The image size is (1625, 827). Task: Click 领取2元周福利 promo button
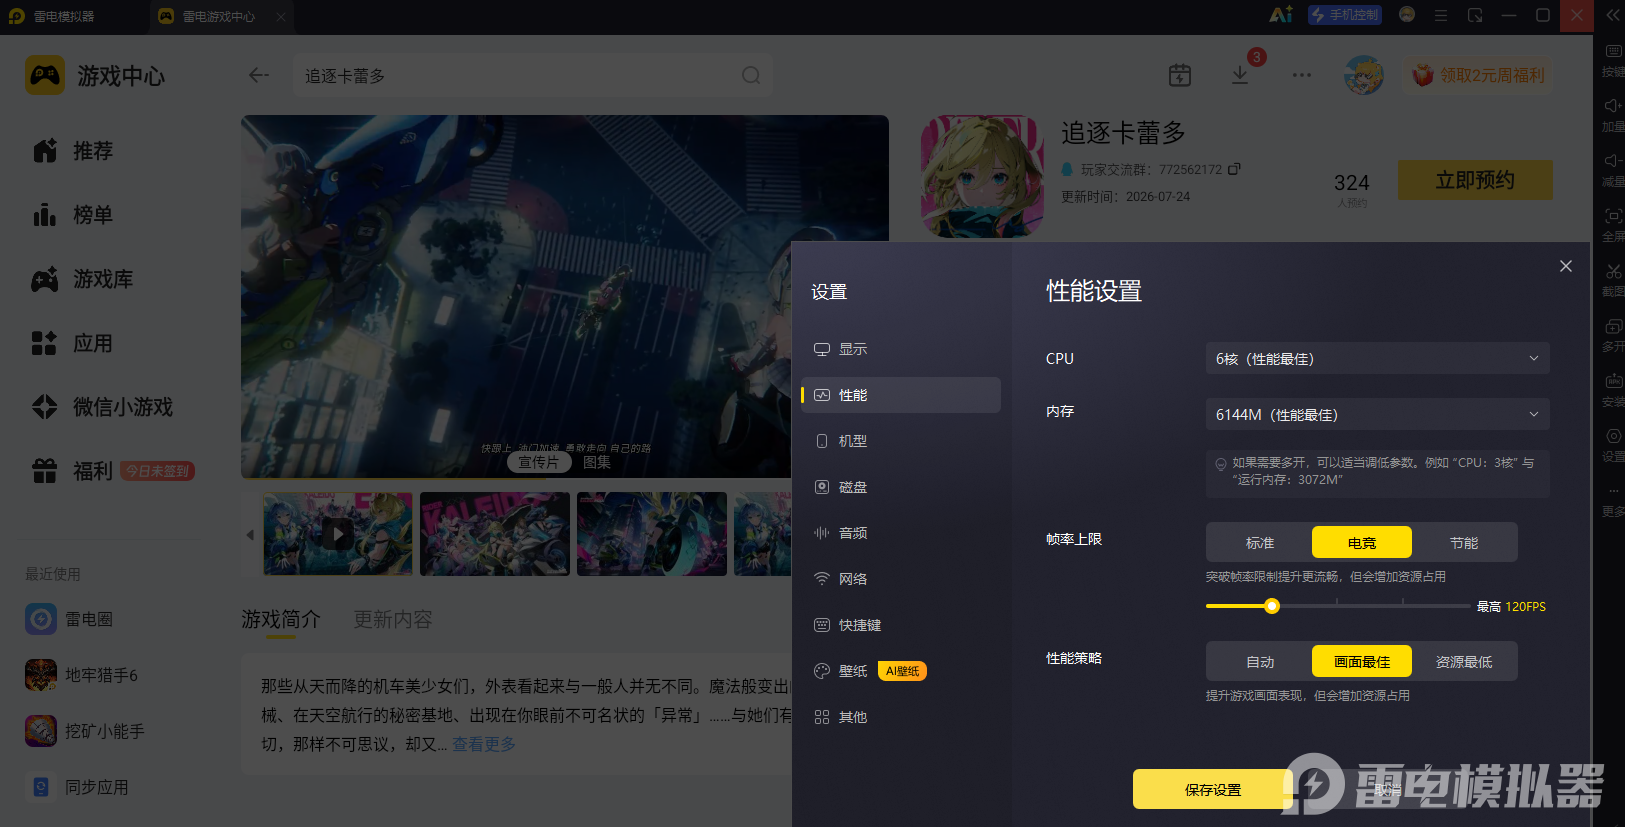pos(1478,75)
